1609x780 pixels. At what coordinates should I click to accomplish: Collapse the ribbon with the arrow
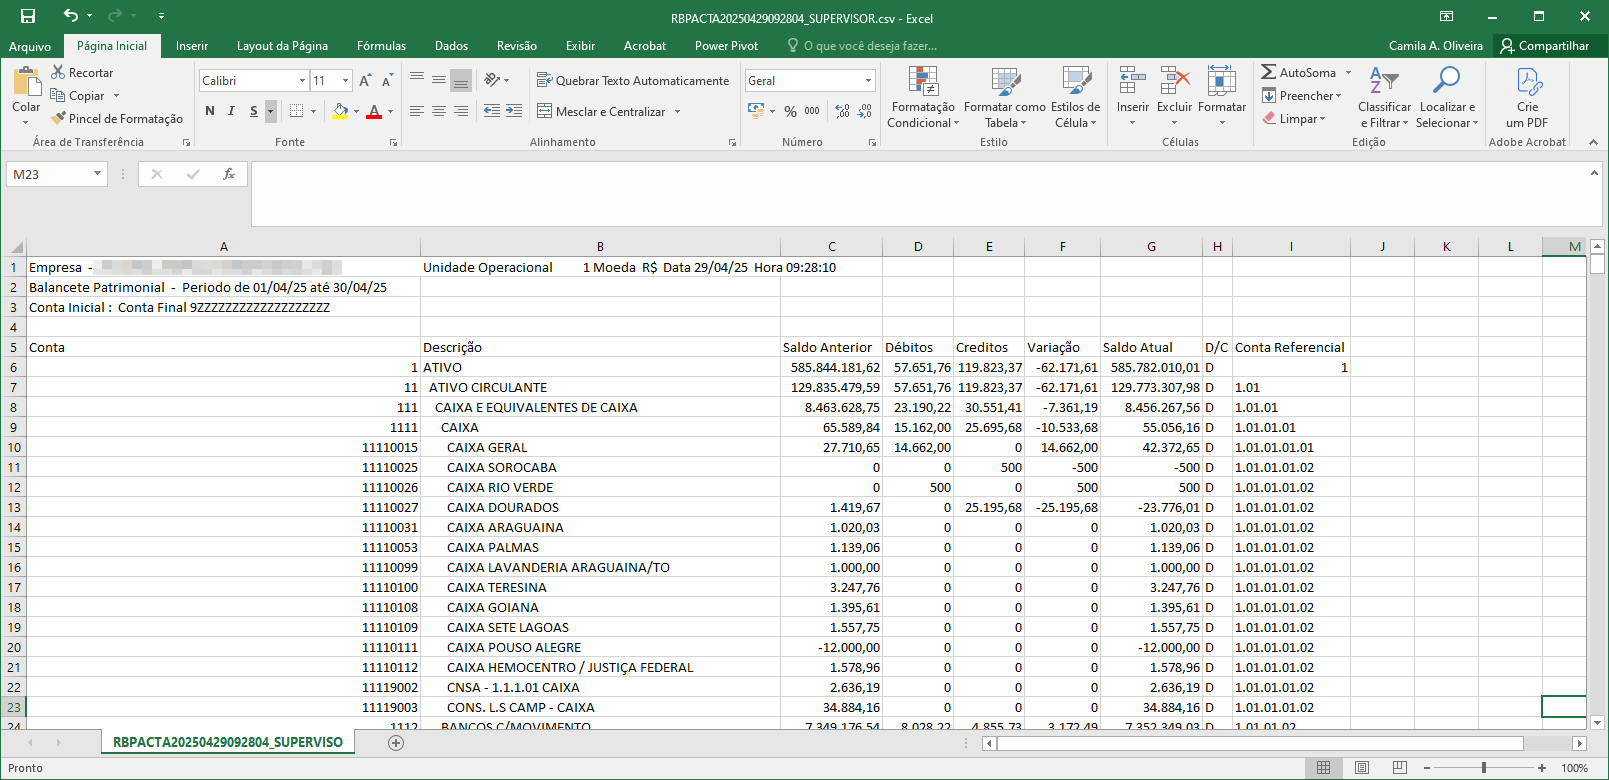coord(1593,142)
